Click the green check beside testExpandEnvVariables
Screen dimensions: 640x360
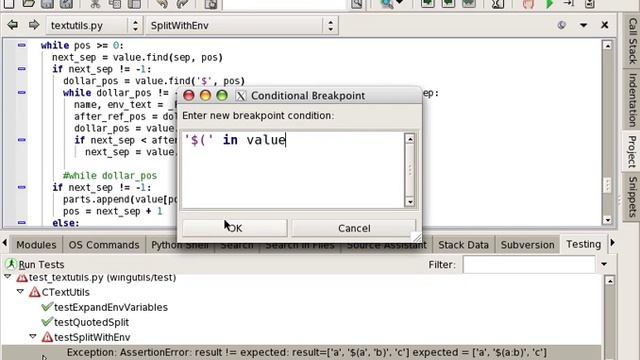click(47, 307)
